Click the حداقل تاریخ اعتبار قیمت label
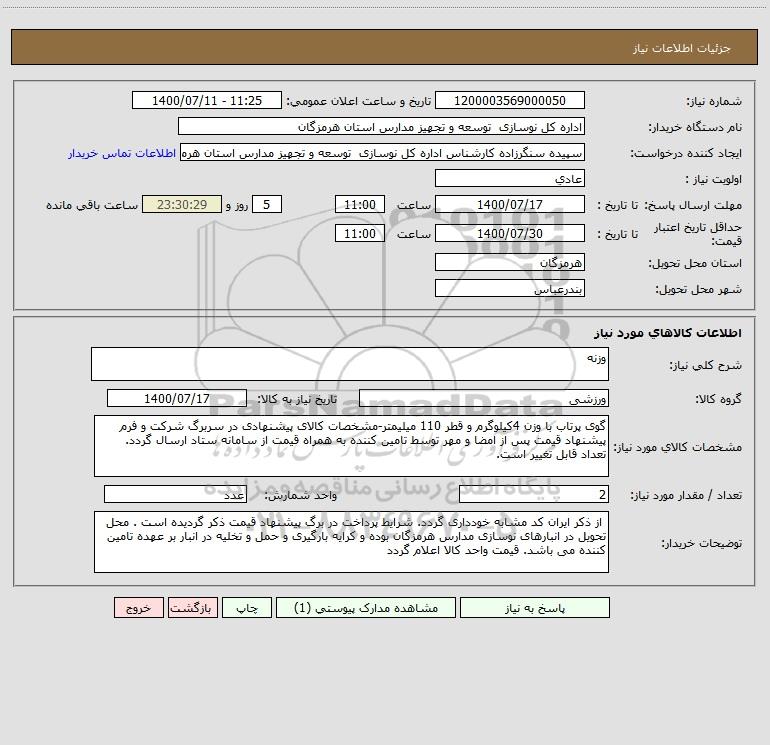This screenshot has height=745, width=770. pos(698,234)
